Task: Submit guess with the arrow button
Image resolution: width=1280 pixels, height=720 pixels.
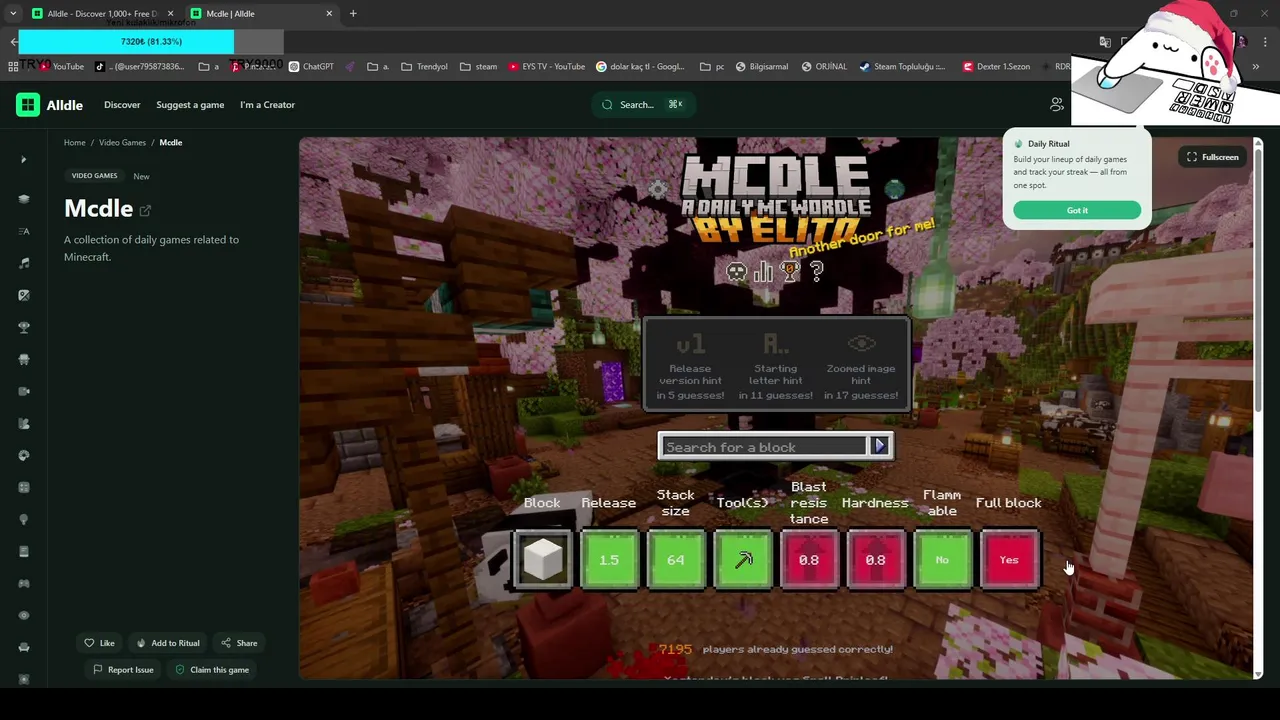Action: [880, 446]
